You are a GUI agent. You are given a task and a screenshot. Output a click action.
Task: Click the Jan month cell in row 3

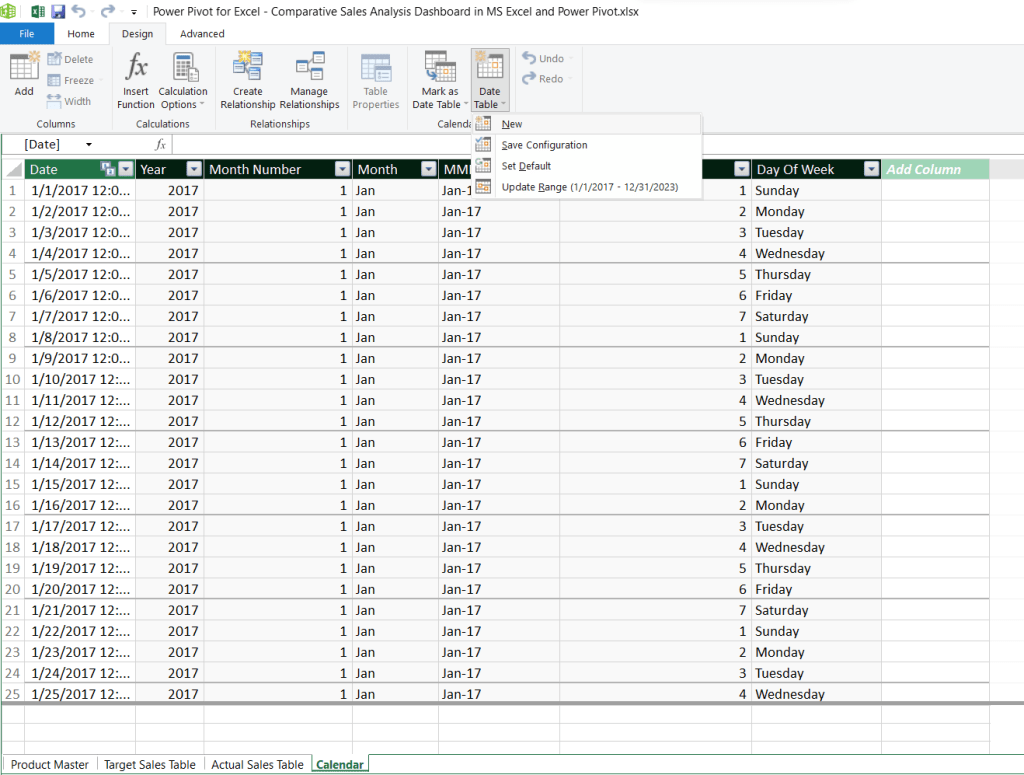click(395, 232)
